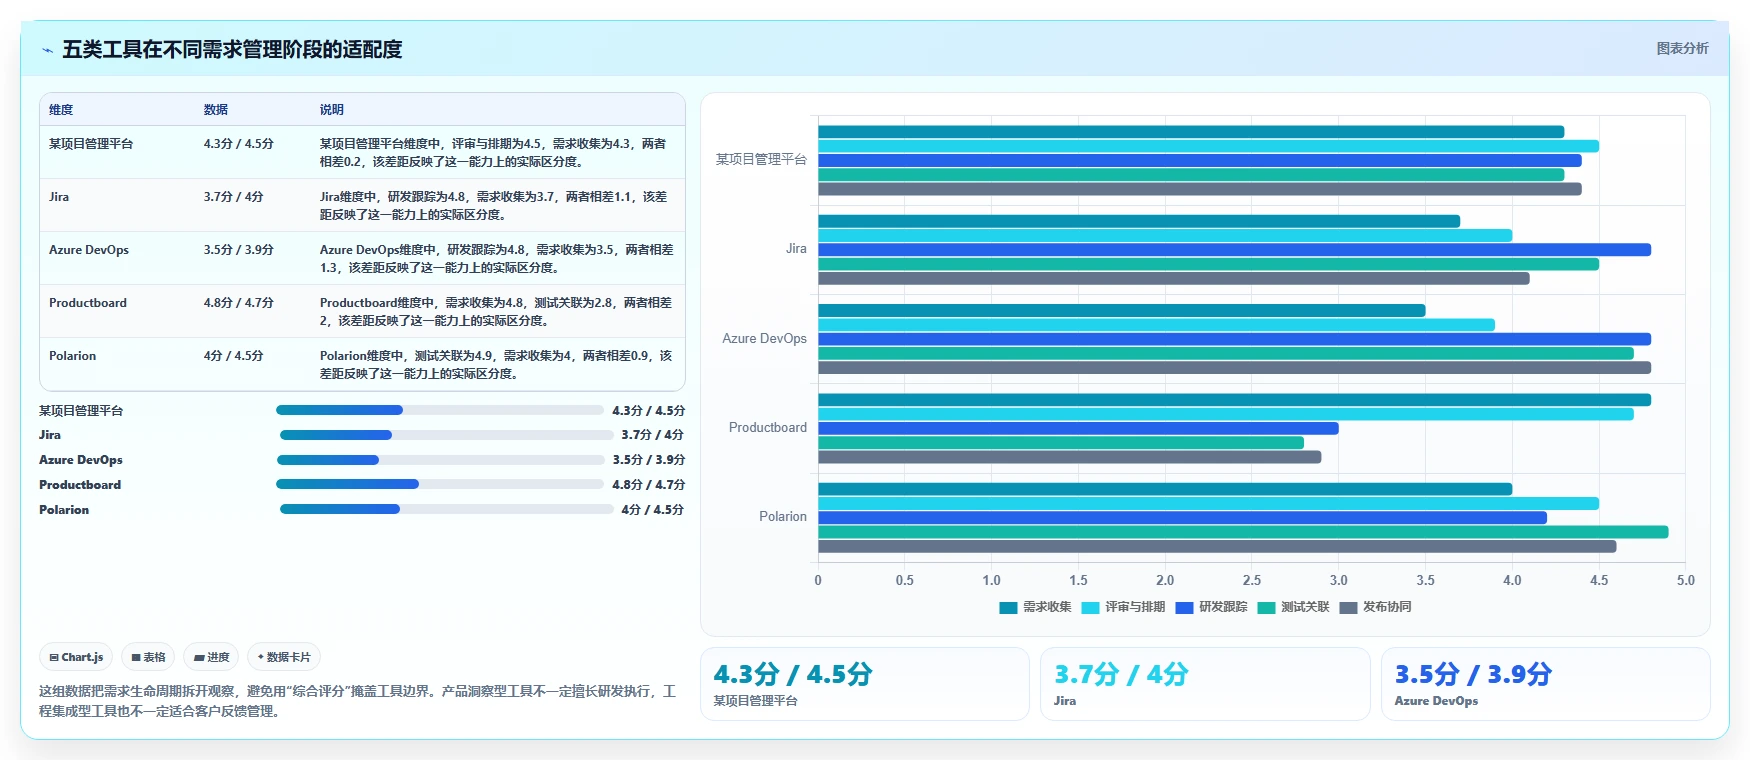This screenshot has width=1750, height=760.
Task: Toggle the 研发跟踪 legend series
Action: tap(1211, 607)
